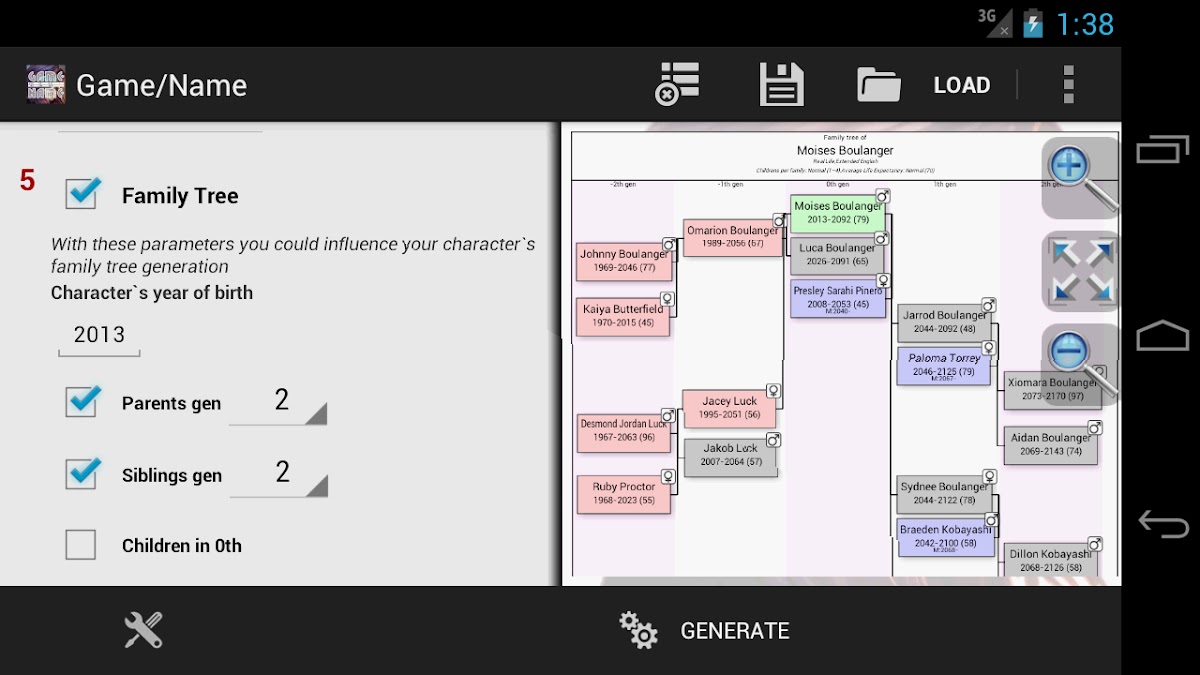The height and width of the screenshot is (675, 1200).
Task: Enable Children in 0th checkbox
Action: [81, 545]
